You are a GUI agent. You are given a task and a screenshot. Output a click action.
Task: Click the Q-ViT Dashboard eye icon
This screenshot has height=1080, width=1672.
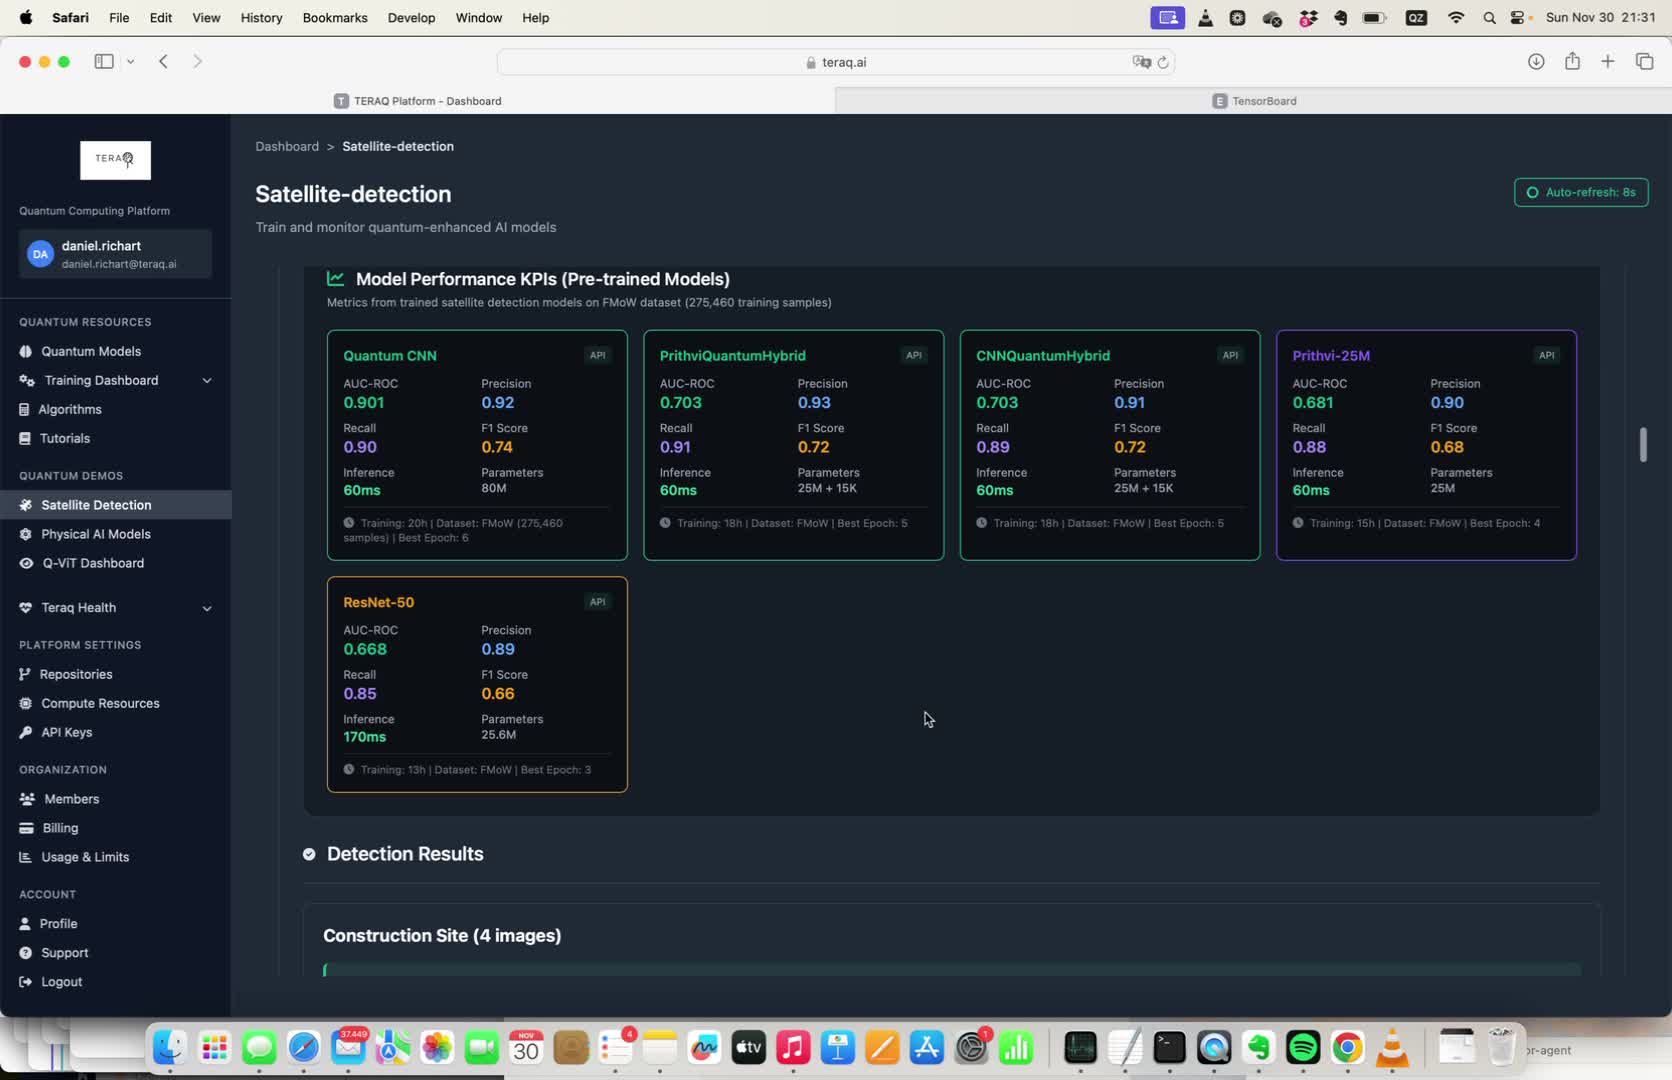26,564
